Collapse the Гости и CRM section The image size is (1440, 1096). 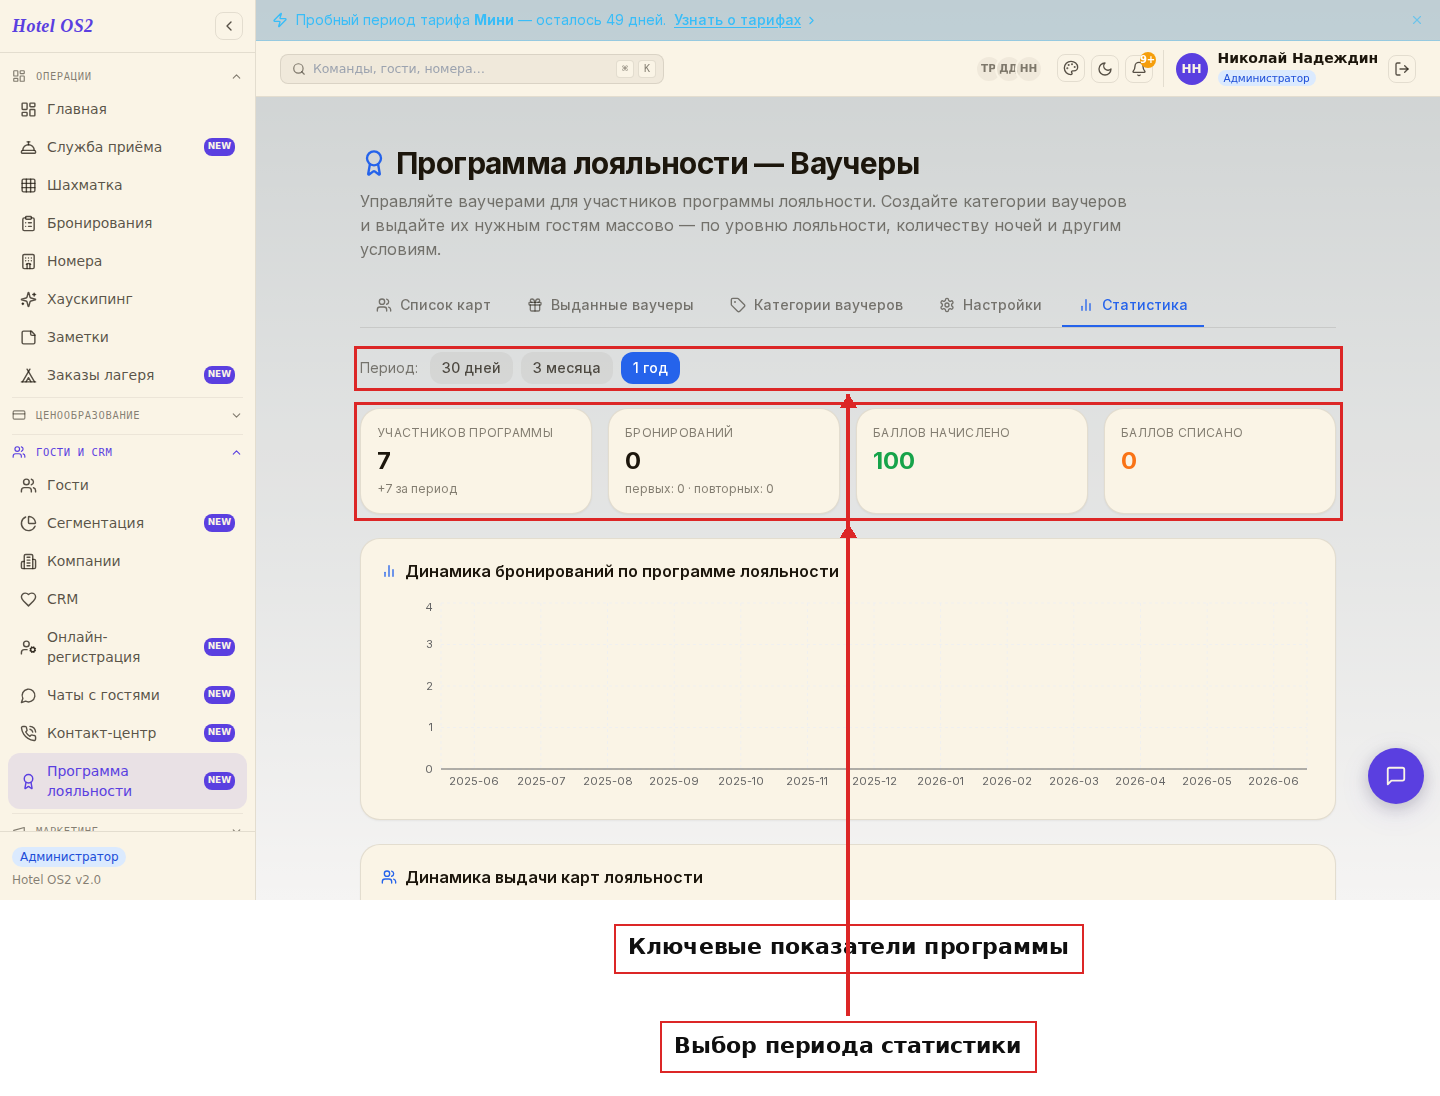pos(127,452)
